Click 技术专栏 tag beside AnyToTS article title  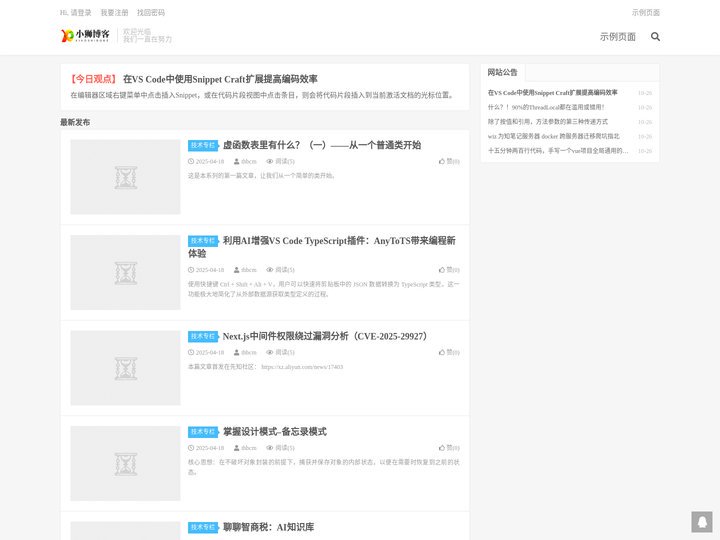203,241
